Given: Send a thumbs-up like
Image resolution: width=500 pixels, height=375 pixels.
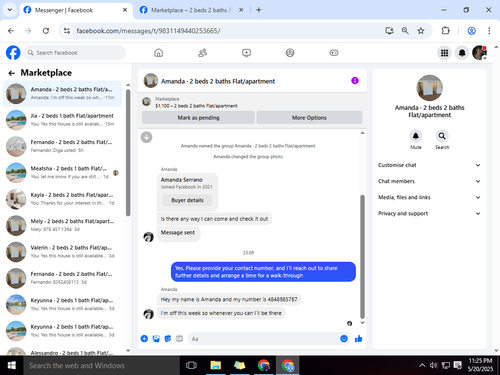Looking at the screenshot, I should click(x=359, y=339).
